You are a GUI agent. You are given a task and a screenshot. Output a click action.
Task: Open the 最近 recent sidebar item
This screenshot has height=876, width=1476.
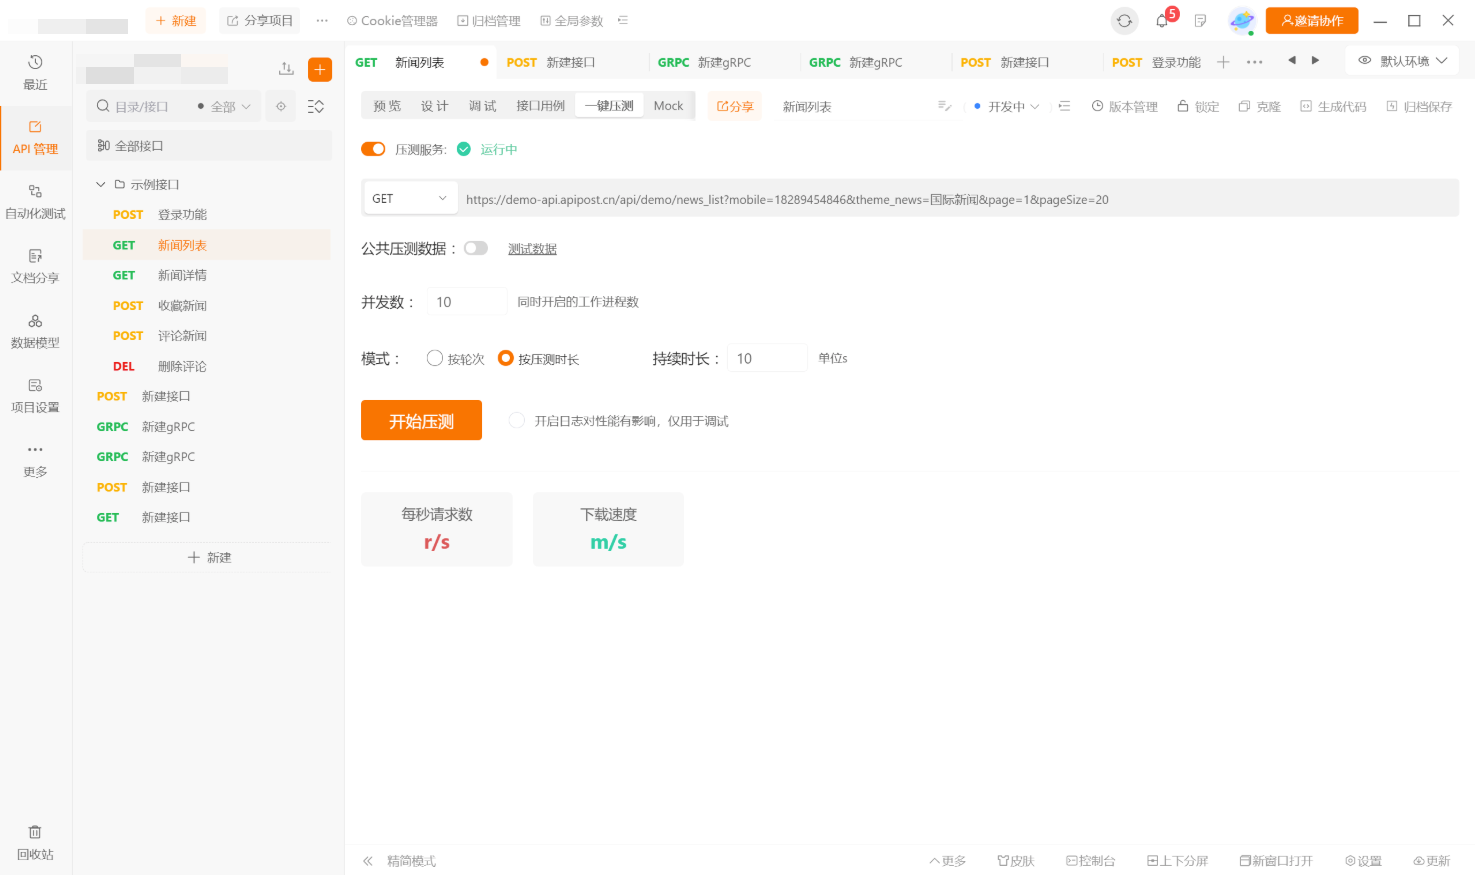(x=35, y=73)
